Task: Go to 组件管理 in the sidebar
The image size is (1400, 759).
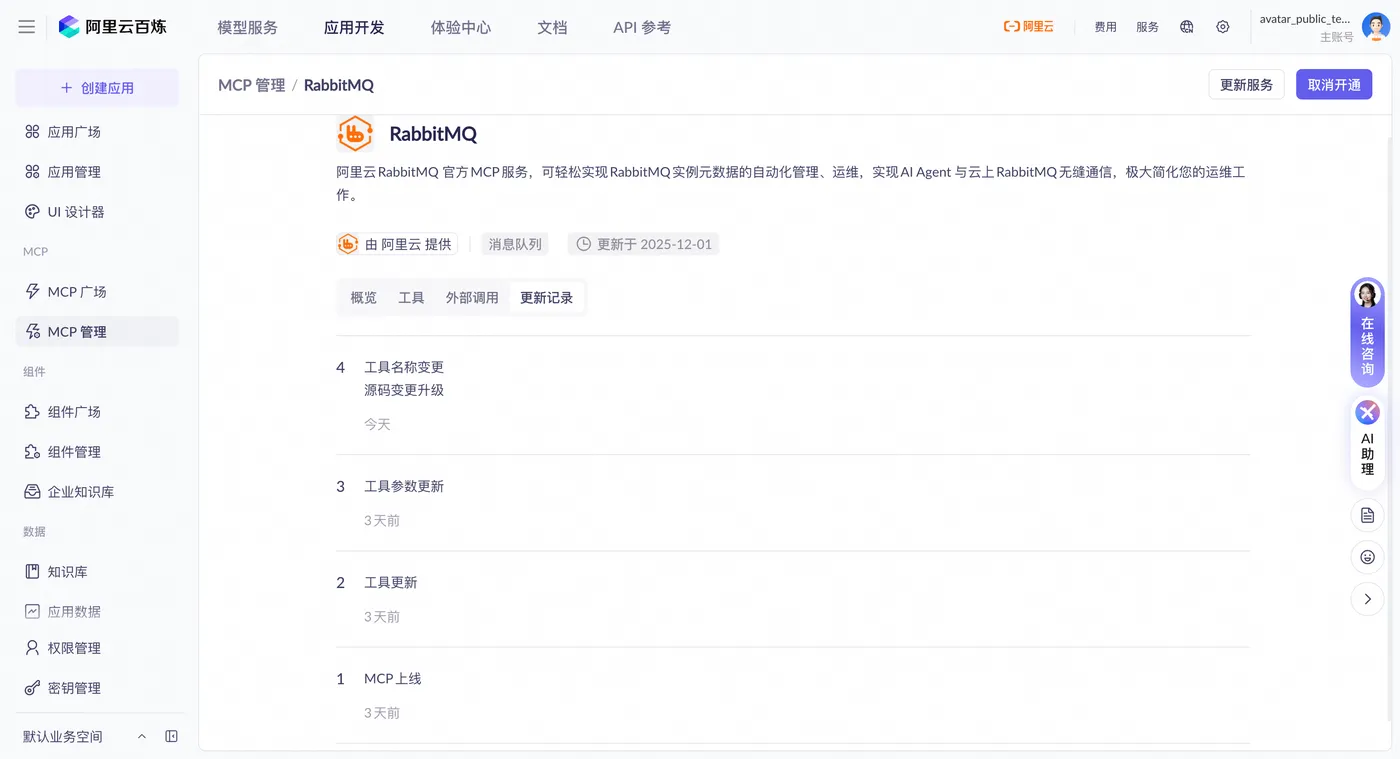Action: pyautogui.click(x=97, y=452)
